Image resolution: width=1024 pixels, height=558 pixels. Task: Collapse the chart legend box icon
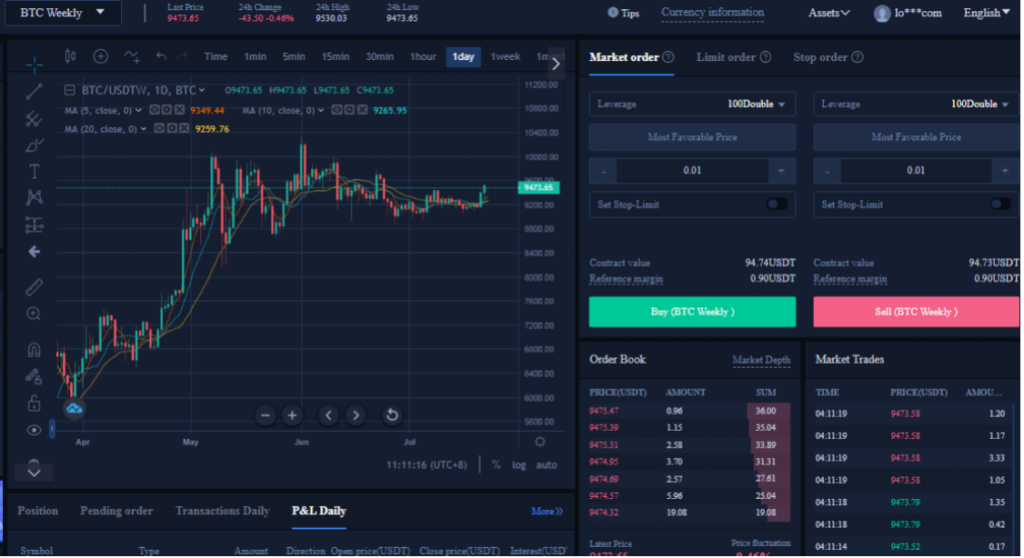[69, 90]
